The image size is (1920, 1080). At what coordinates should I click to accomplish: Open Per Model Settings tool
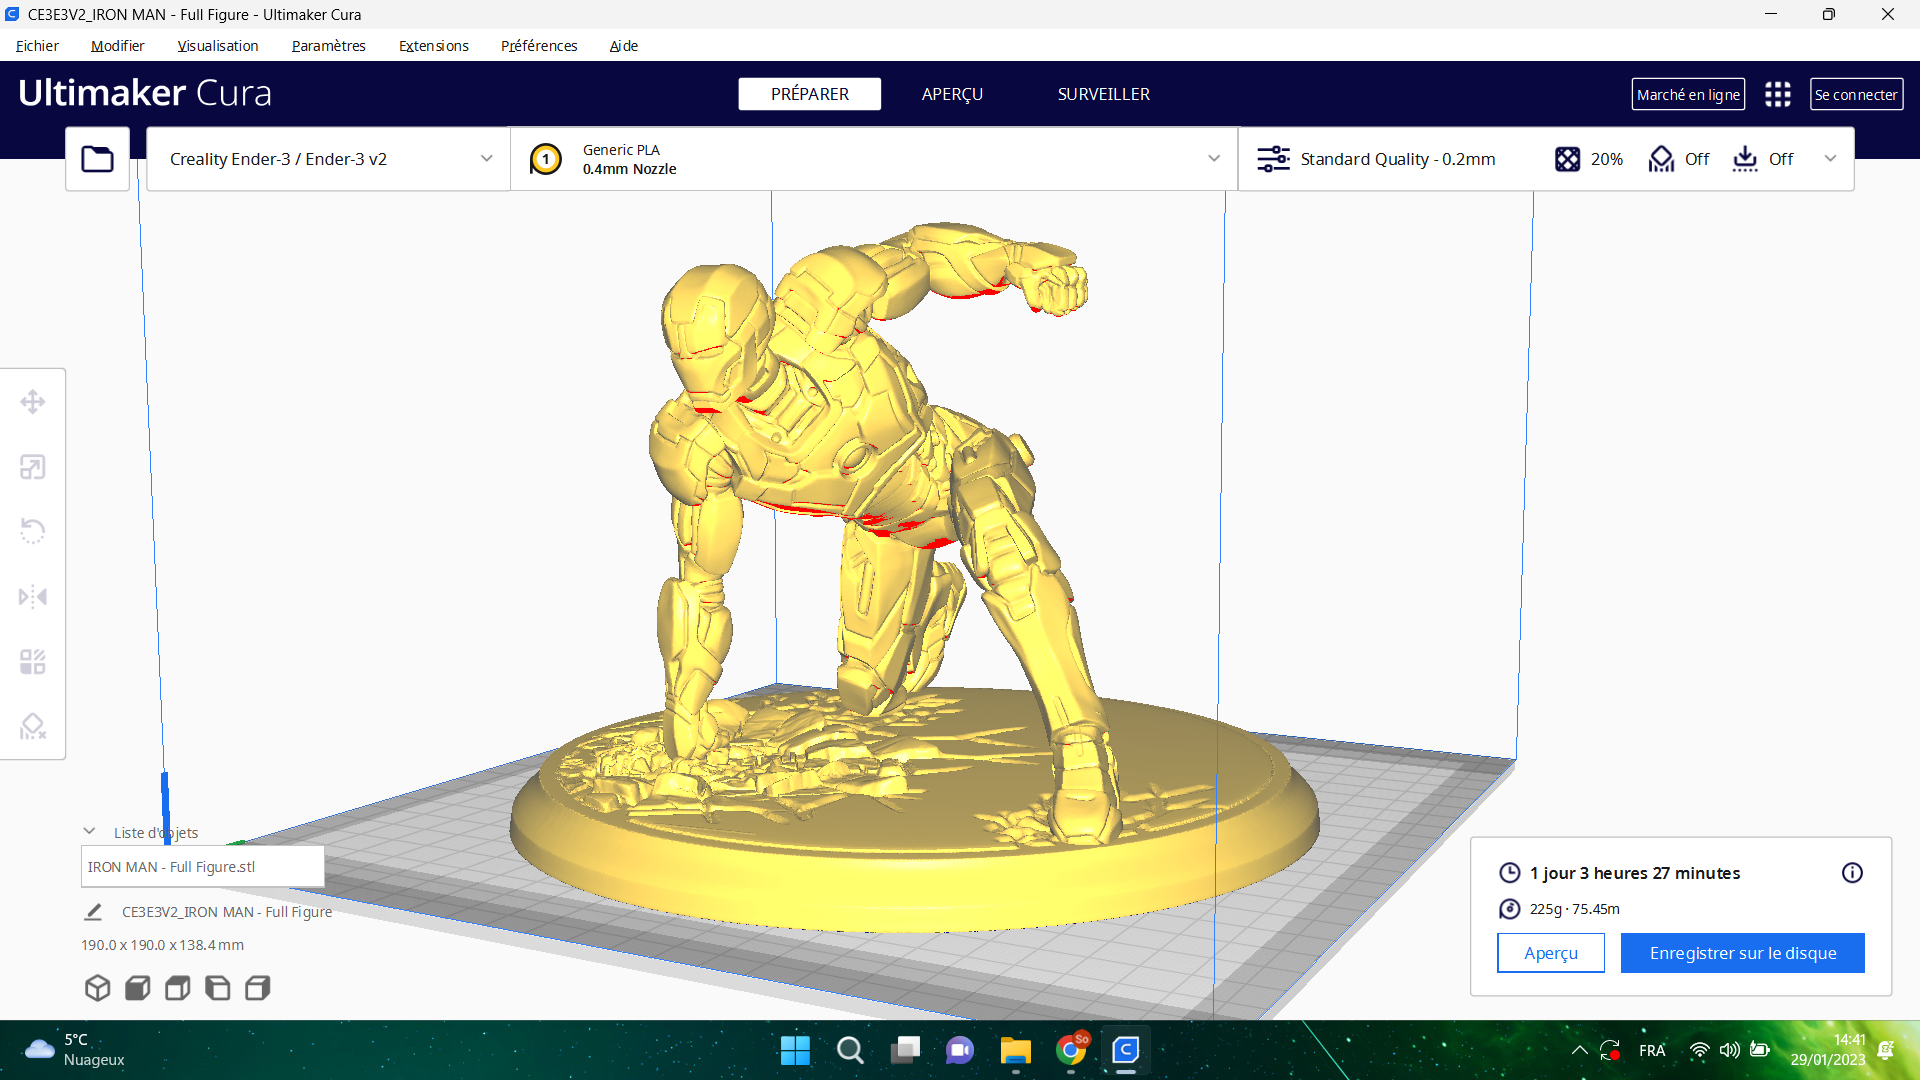click(33, 662)
